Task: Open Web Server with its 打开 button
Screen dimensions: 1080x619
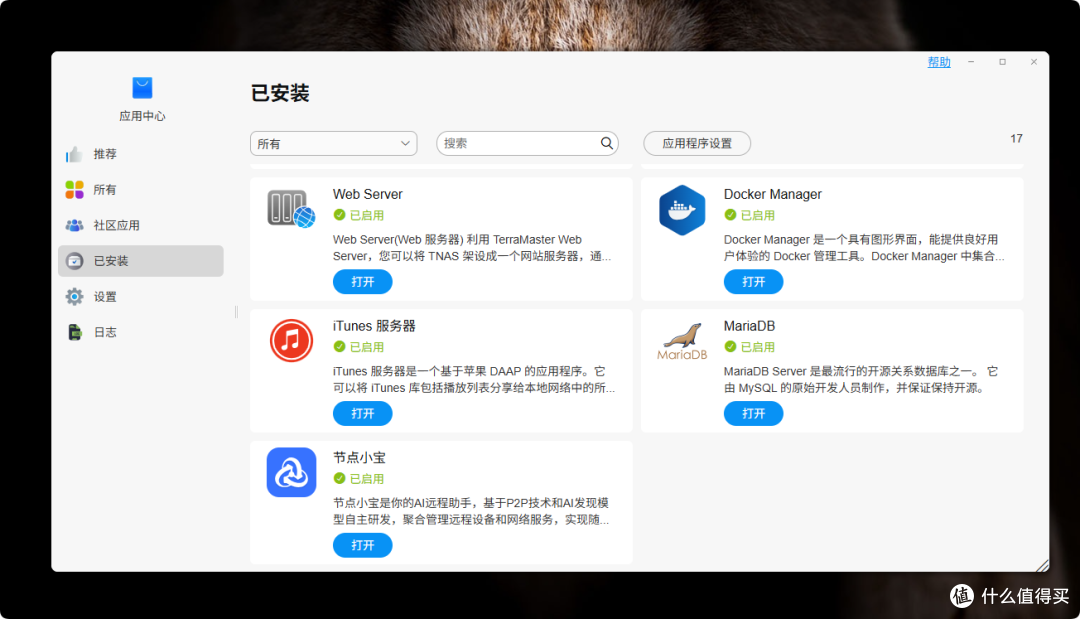Action: [362, 282]
